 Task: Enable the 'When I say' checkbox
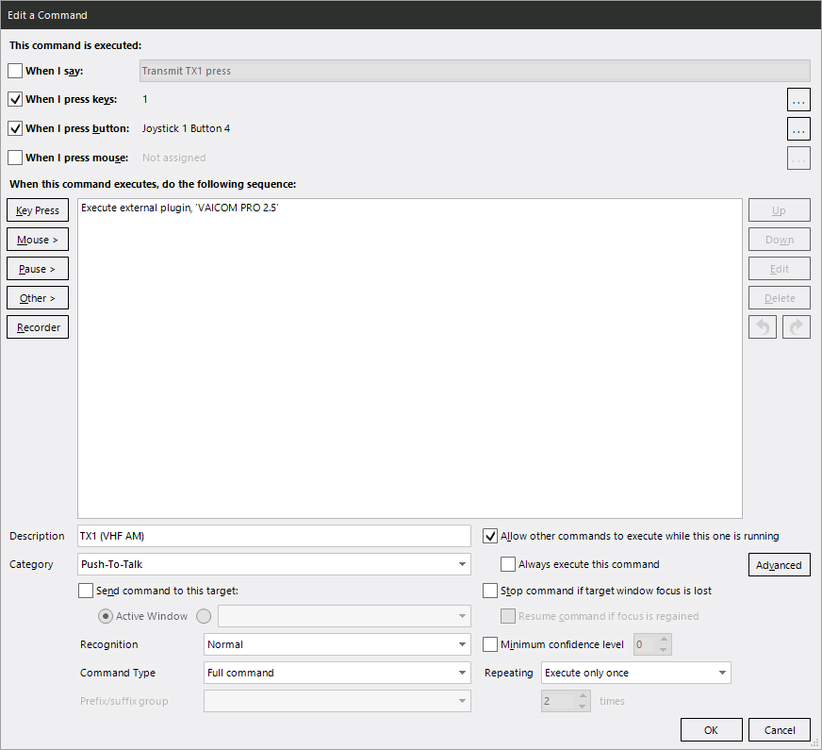point(15,71)
